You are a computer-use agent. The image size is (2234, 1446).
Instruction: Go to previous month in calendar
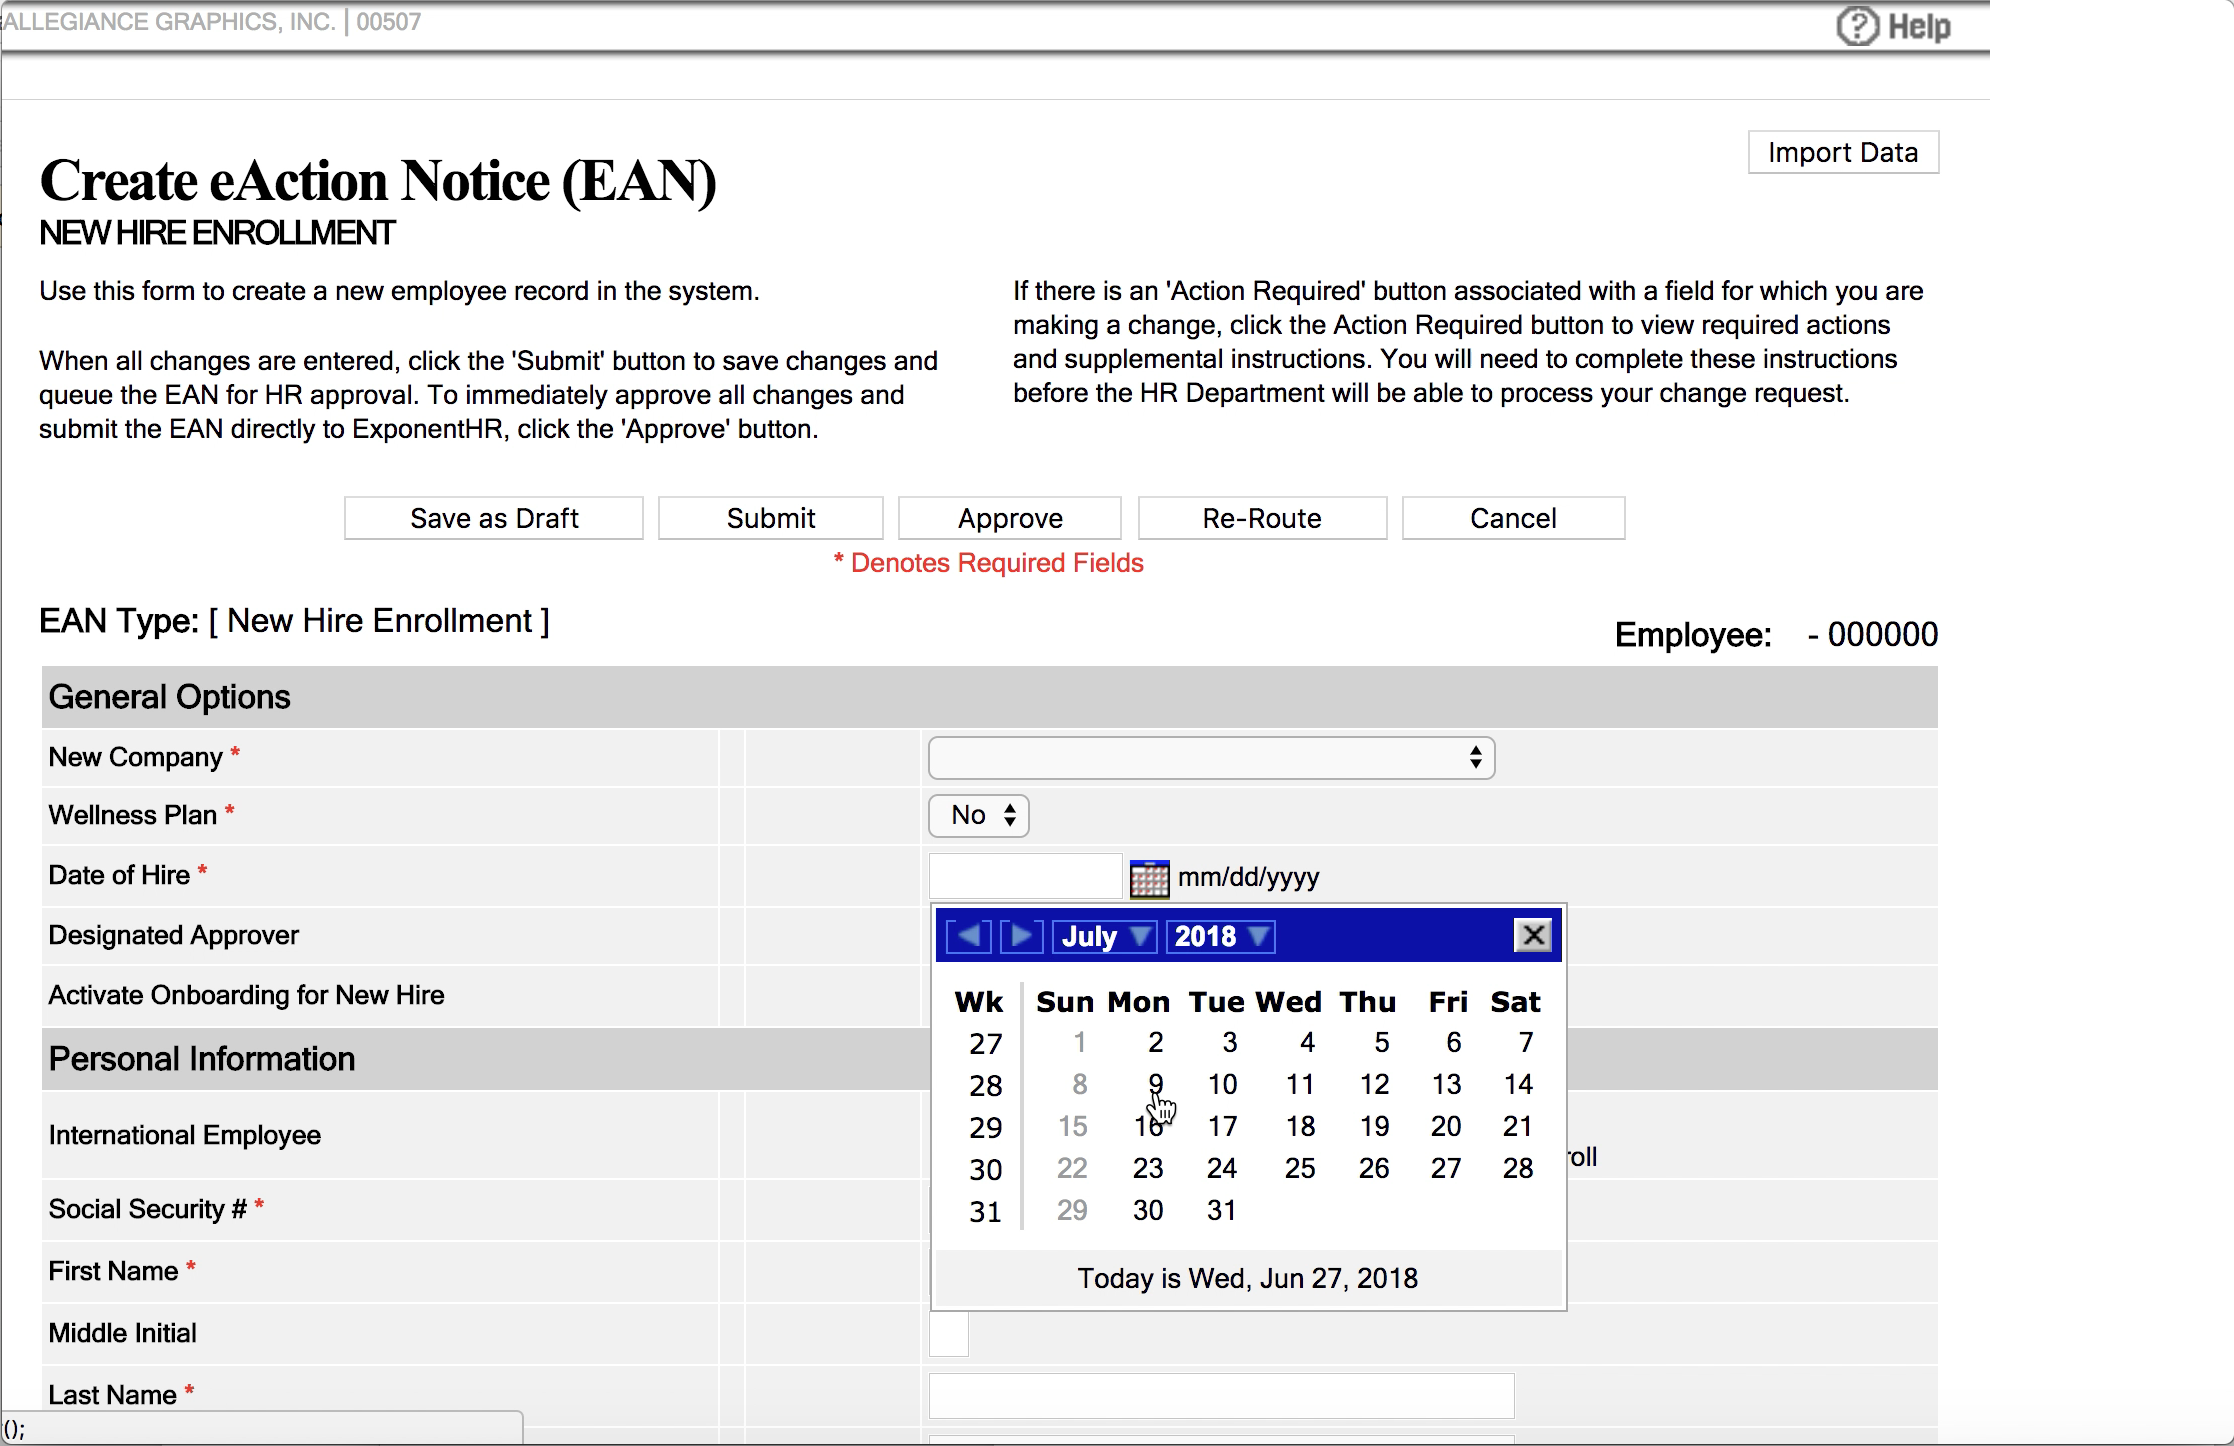[968, 936]
